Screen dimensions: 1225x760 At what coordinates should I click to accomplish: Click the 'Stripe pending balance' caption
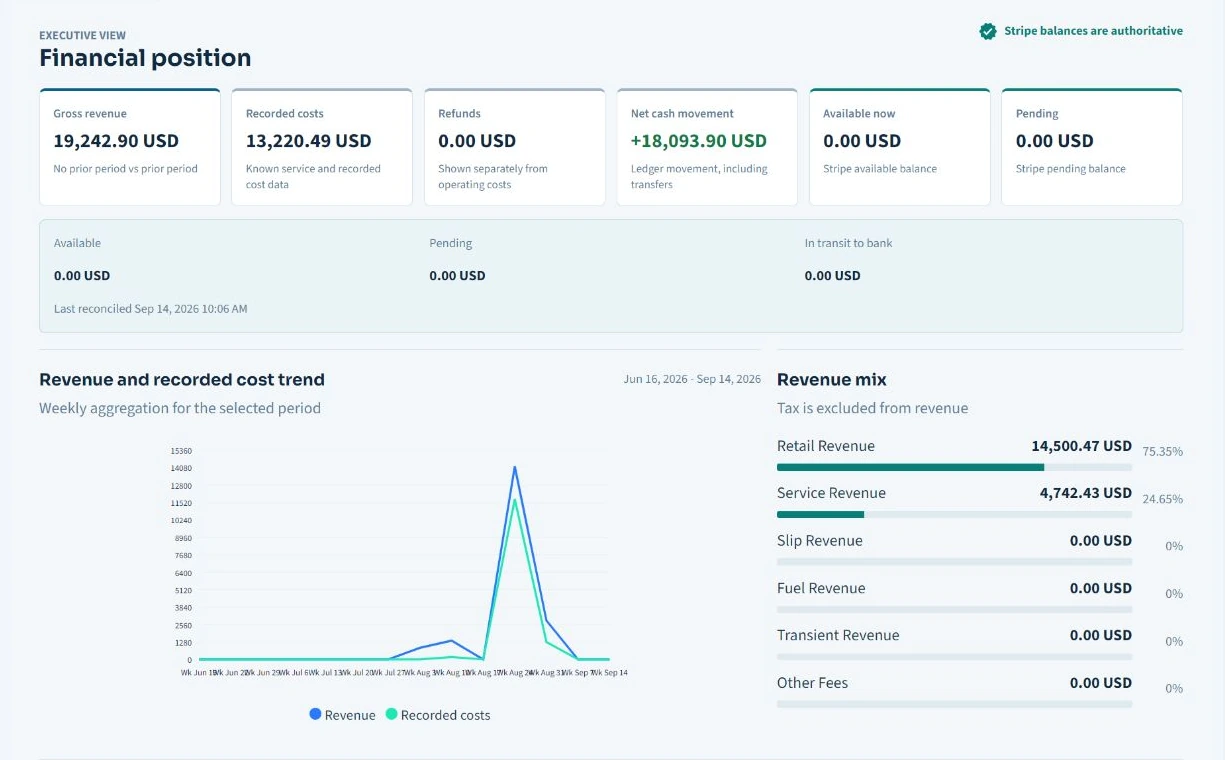[1071, 169]
